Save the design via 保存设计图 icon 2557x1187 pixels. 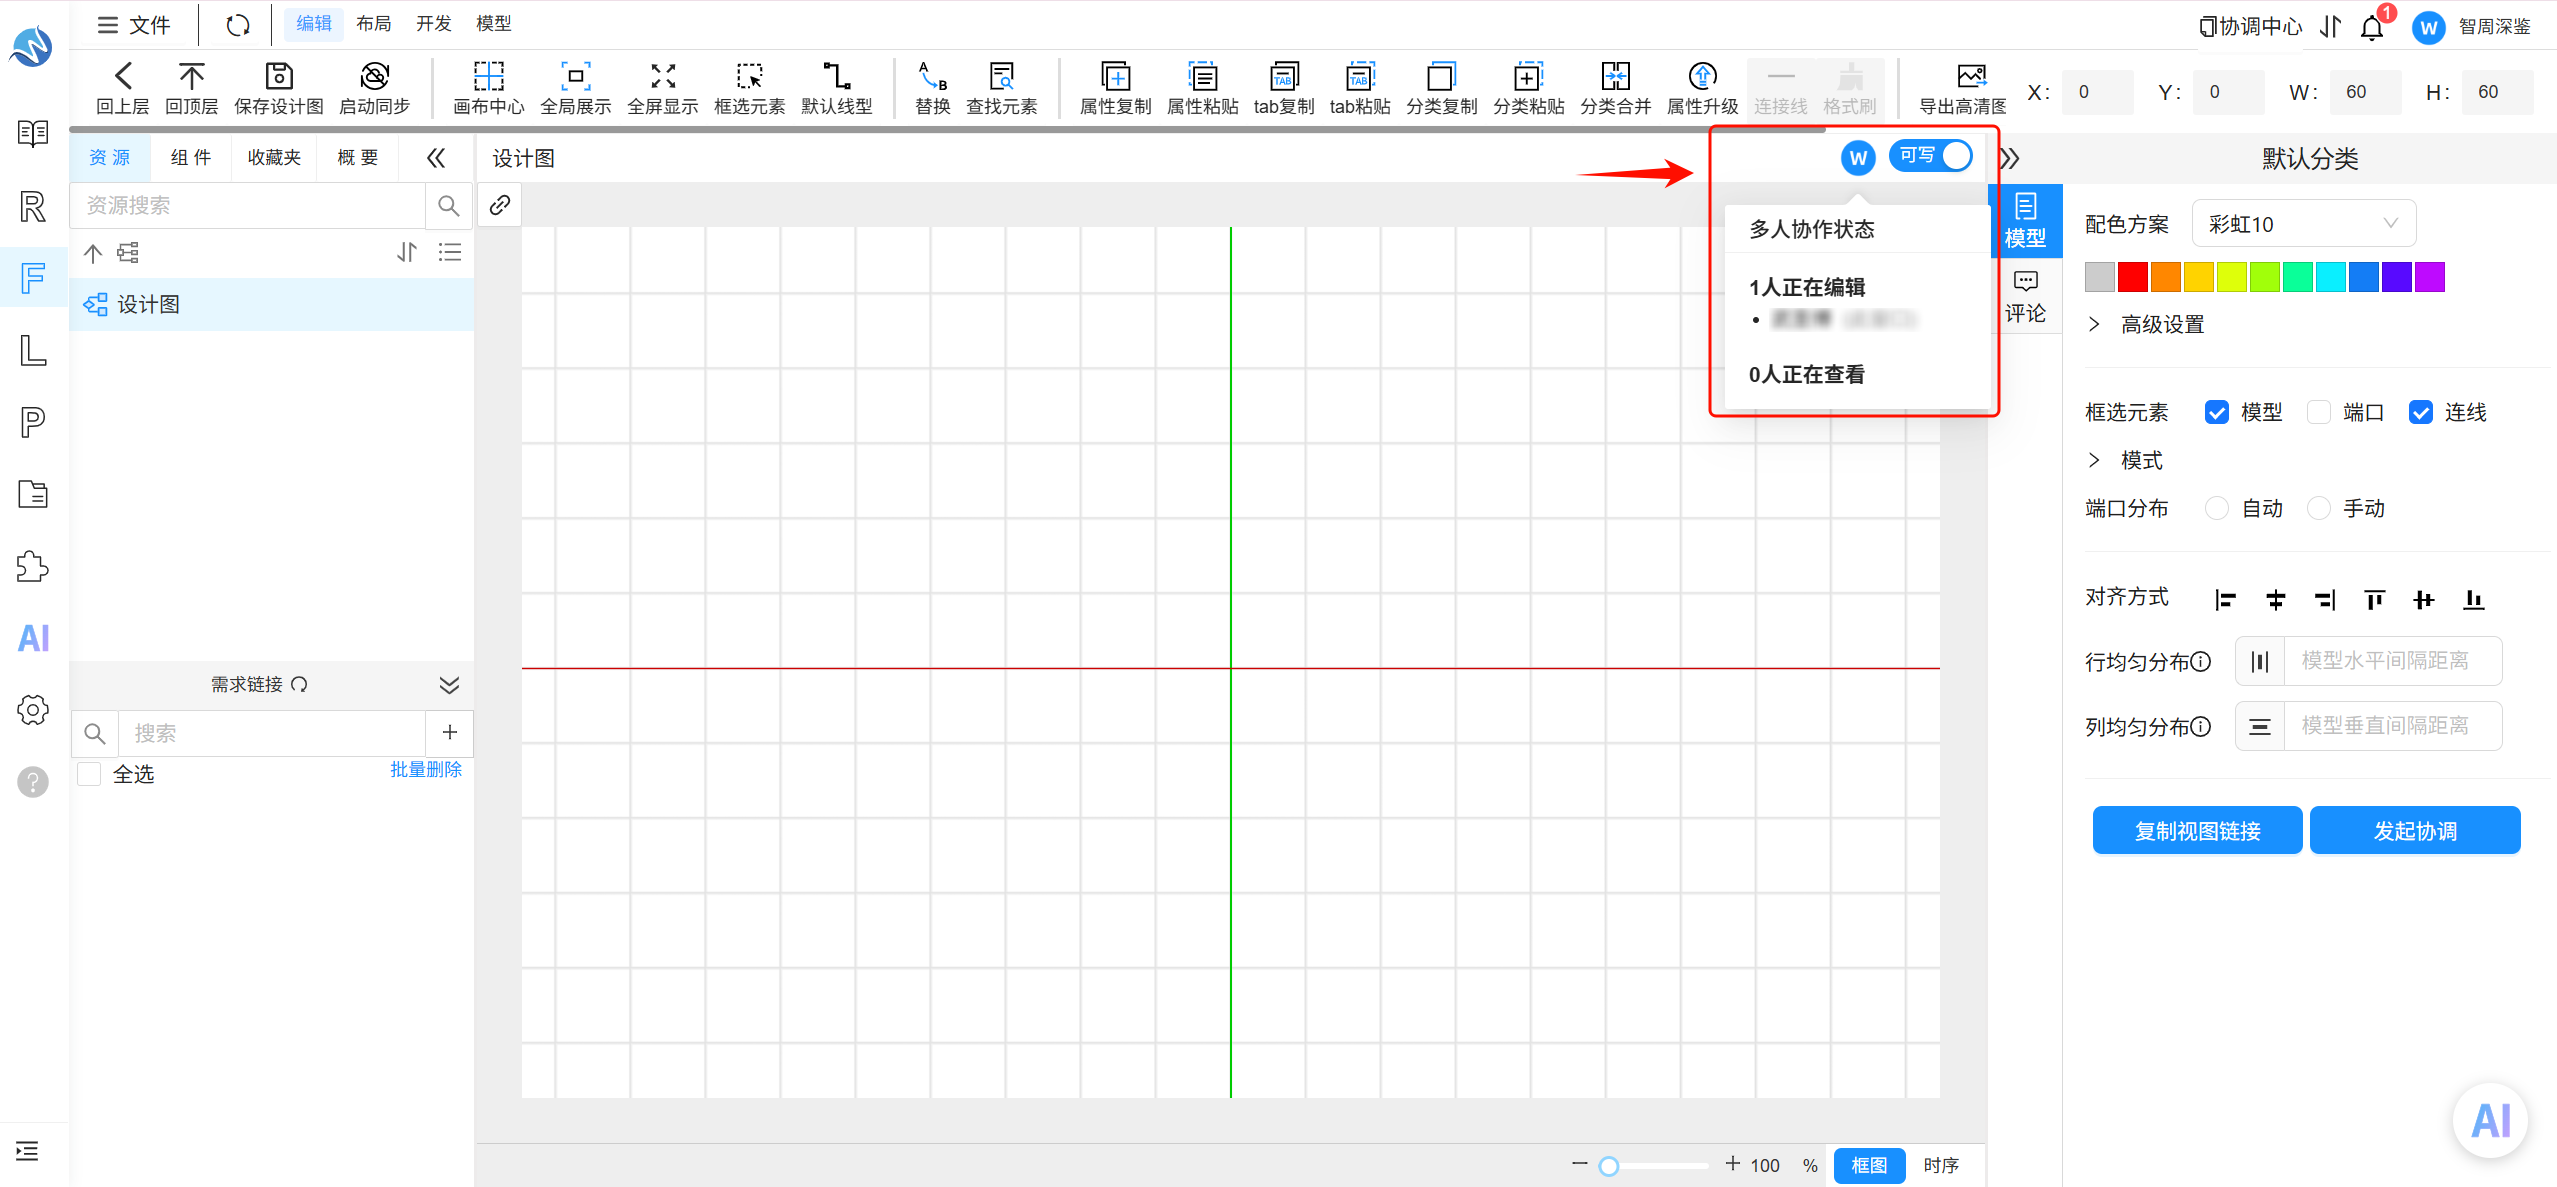coord(278,76)
